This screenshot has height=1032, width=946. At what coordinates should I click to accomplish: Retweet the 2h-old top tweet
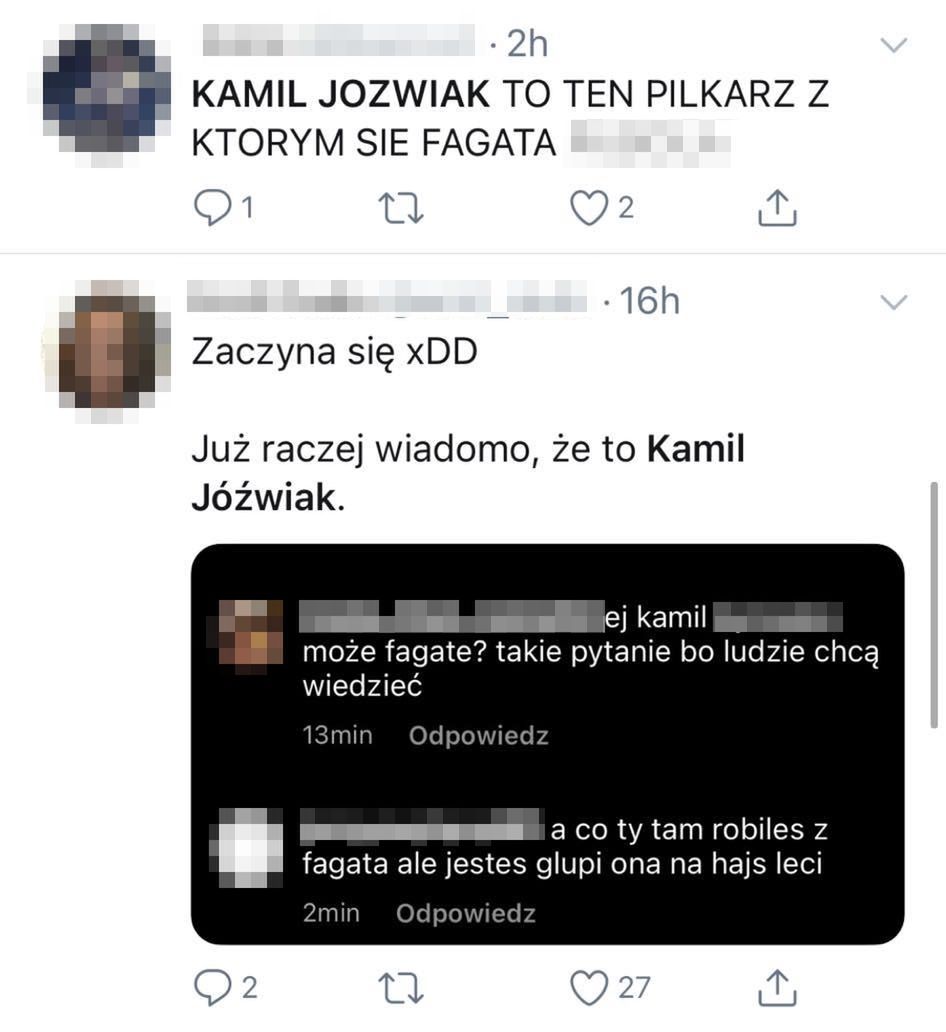[x=401, y=209]
